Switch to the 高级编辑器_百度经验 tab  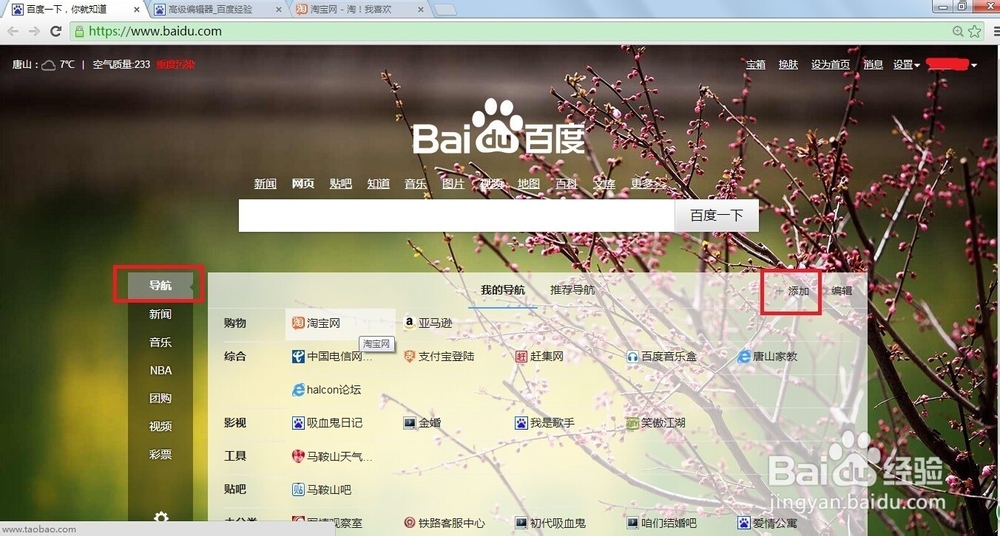pos(216,10)
